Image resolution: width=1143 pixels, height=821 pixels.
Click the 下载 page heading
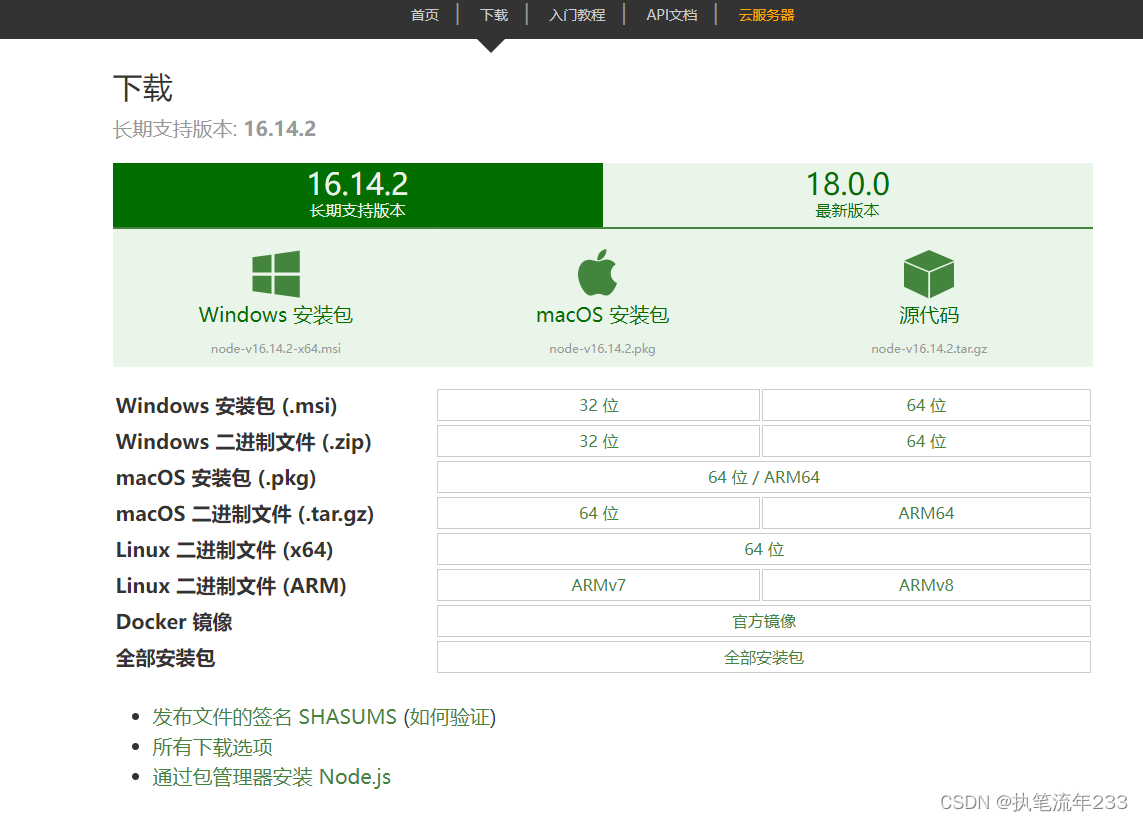pos(143,88)
